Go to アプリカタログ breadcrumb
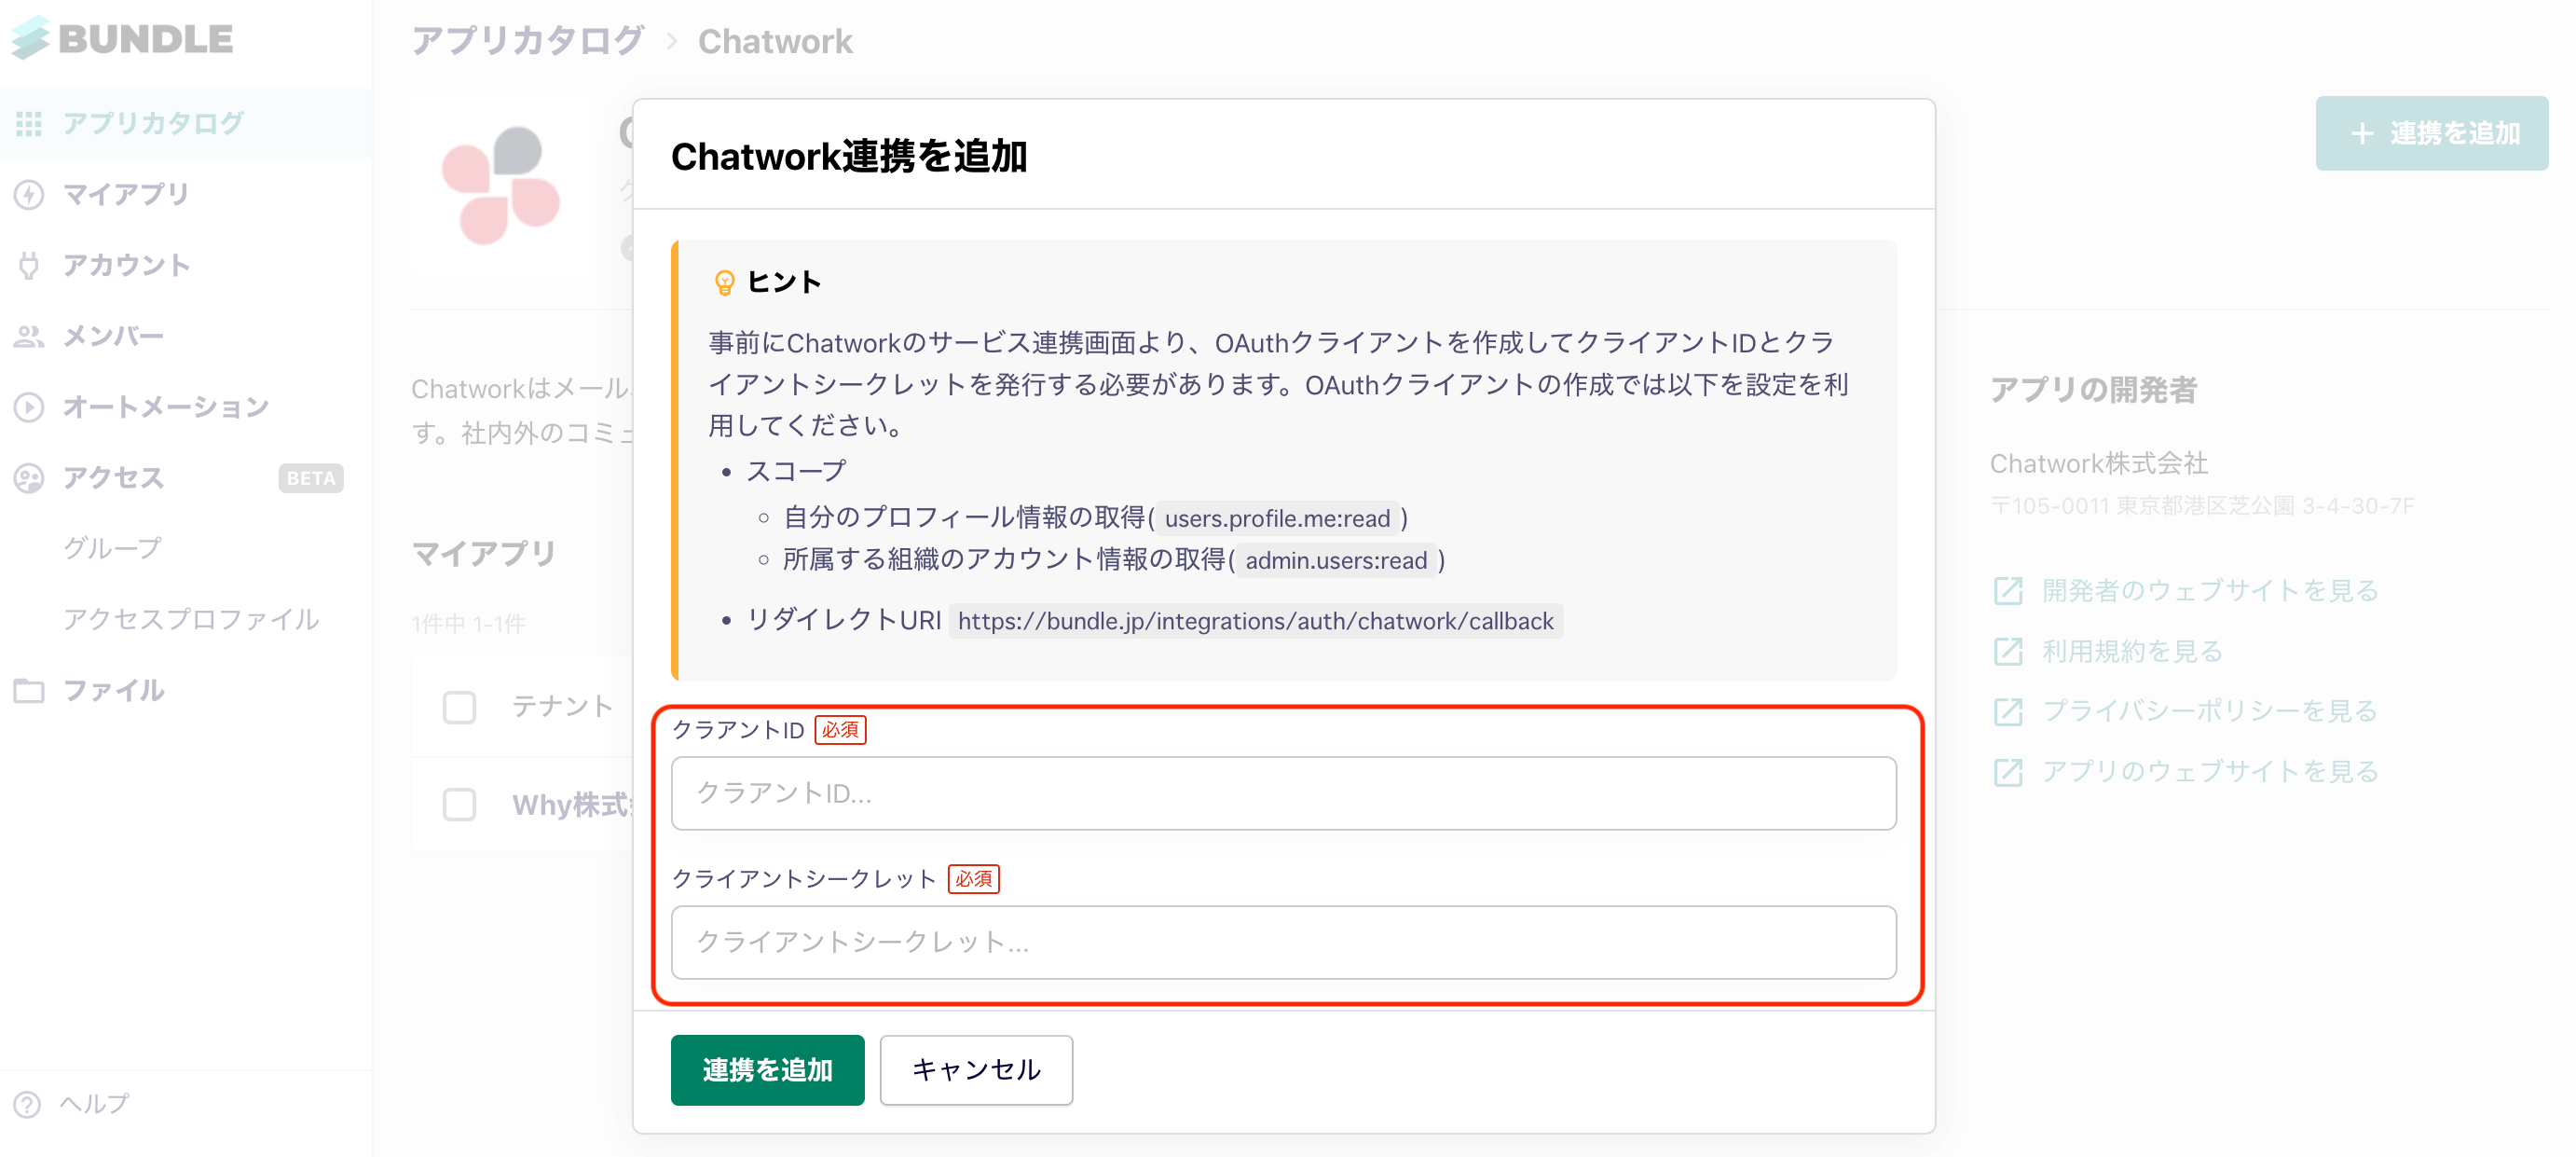Screen dimensions: 2576x1157 click(x=528, y=41)
